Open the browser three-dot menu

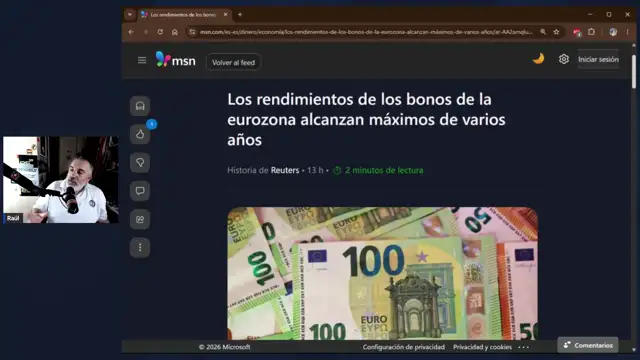click(628, 32)
